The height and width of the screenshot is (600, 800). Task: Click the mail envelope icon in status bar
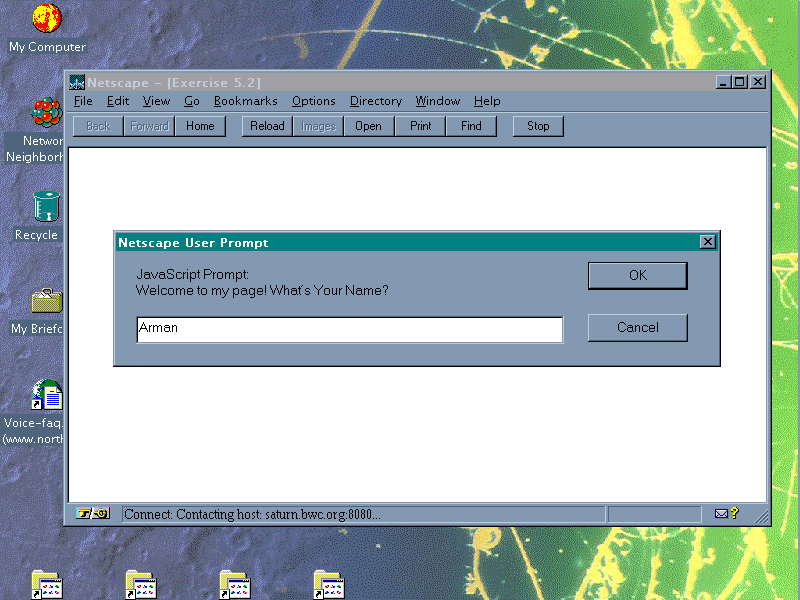tap(721, 514)
